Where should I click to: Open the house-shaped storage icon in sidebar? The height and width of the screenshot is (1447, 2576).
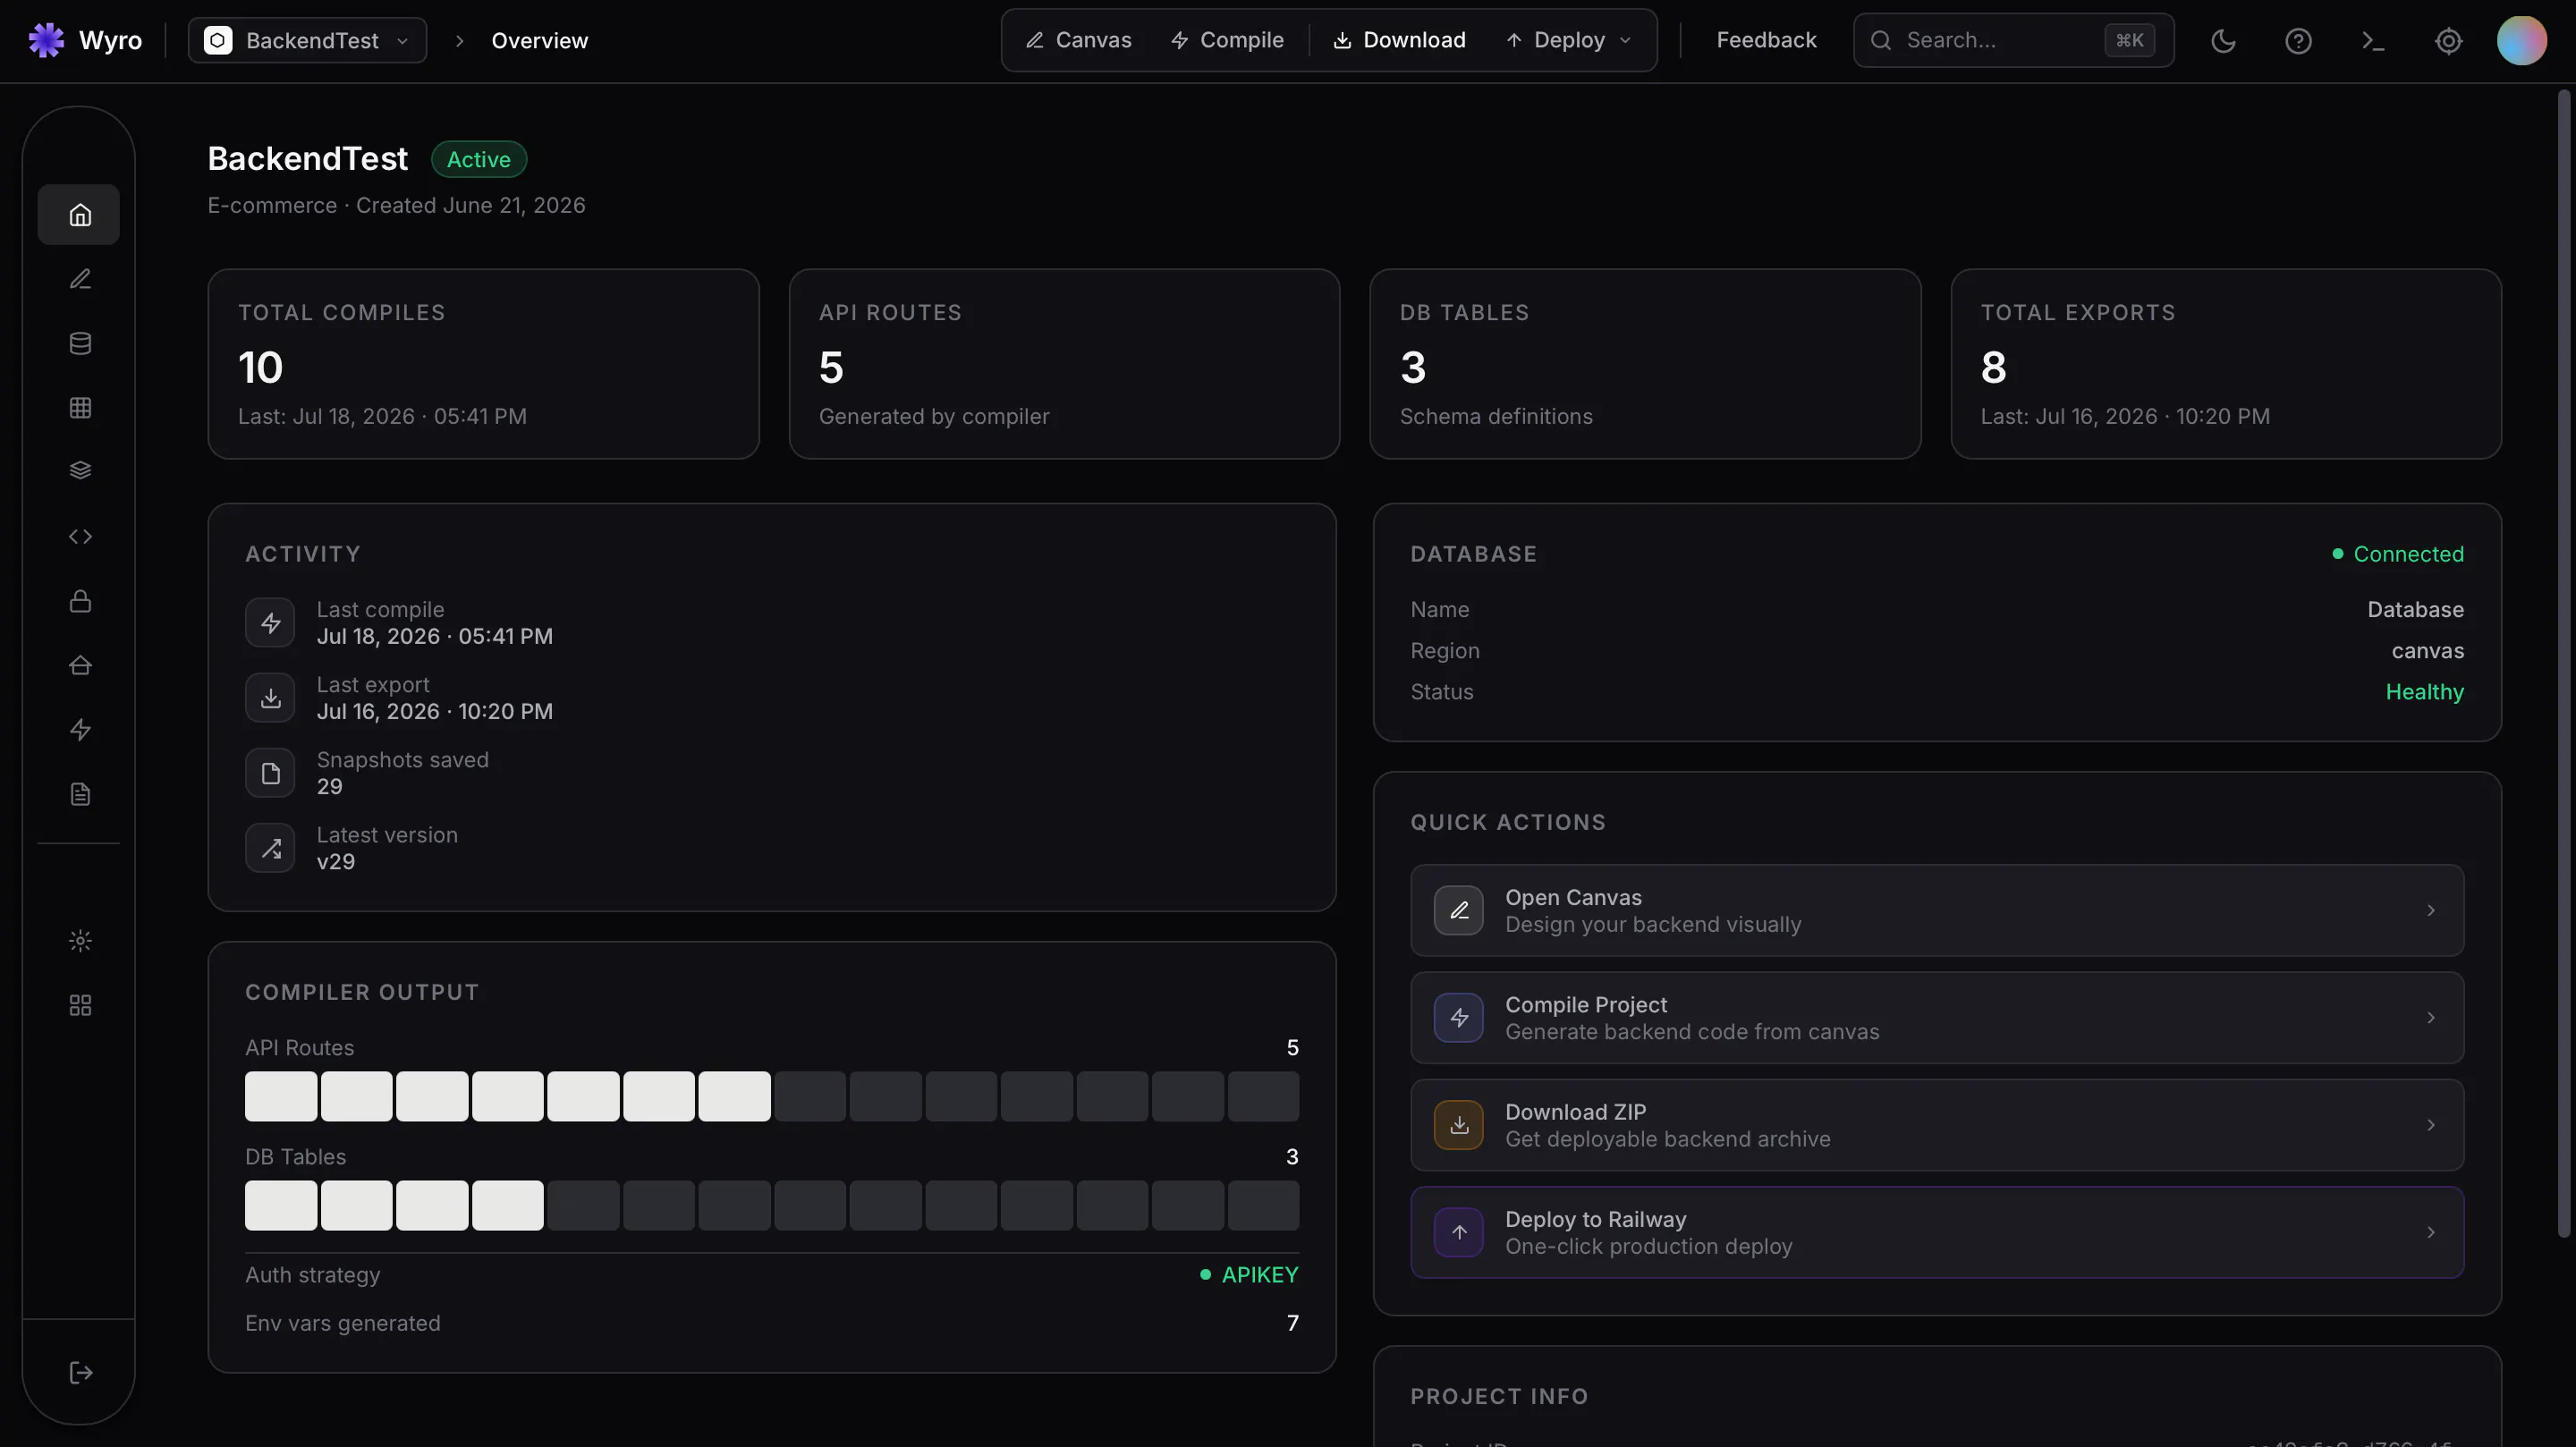pyautogui.click(x=80, y=665)
